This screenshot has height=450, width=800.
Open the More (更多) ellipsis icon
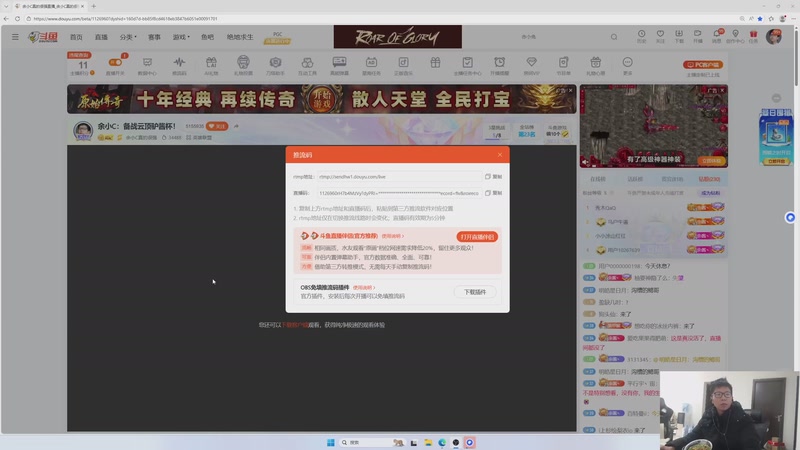[628, 64]
